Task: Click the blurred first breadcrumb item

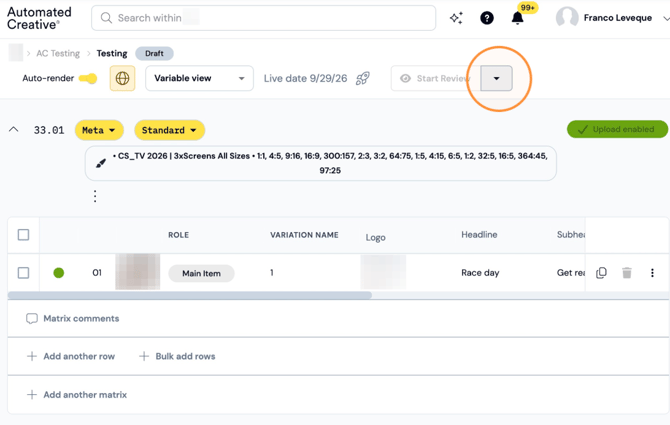Action: pyautogui.click(x=16, y=53)
